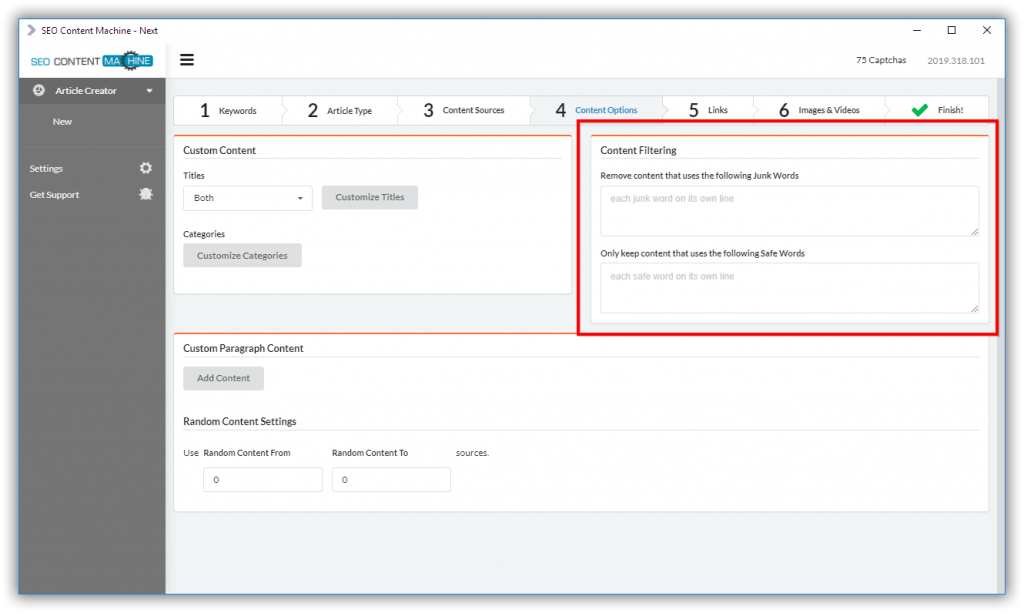Image resolution: width=1024 pixels, height=613 pixels.
Task: Click the Random Content To field
Action: point(391,479)
